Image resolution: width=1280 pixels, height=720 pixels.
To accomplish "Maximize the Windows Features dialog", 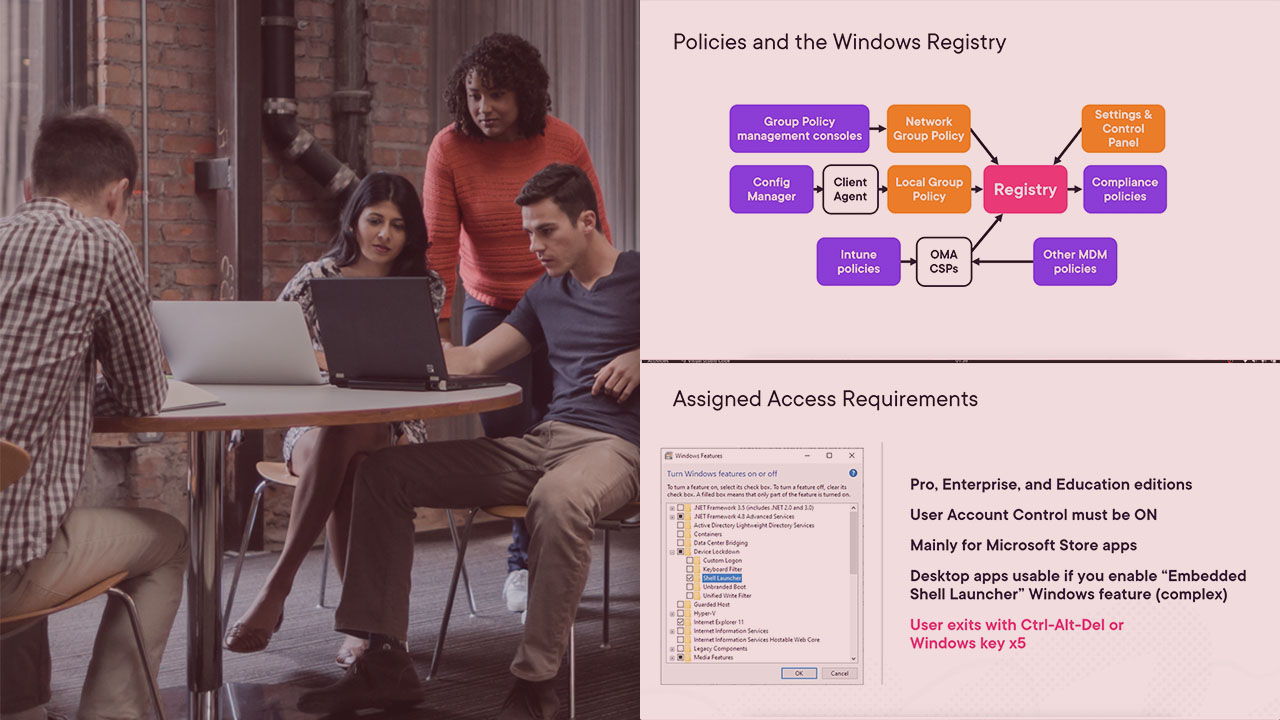I will [829, 456].
